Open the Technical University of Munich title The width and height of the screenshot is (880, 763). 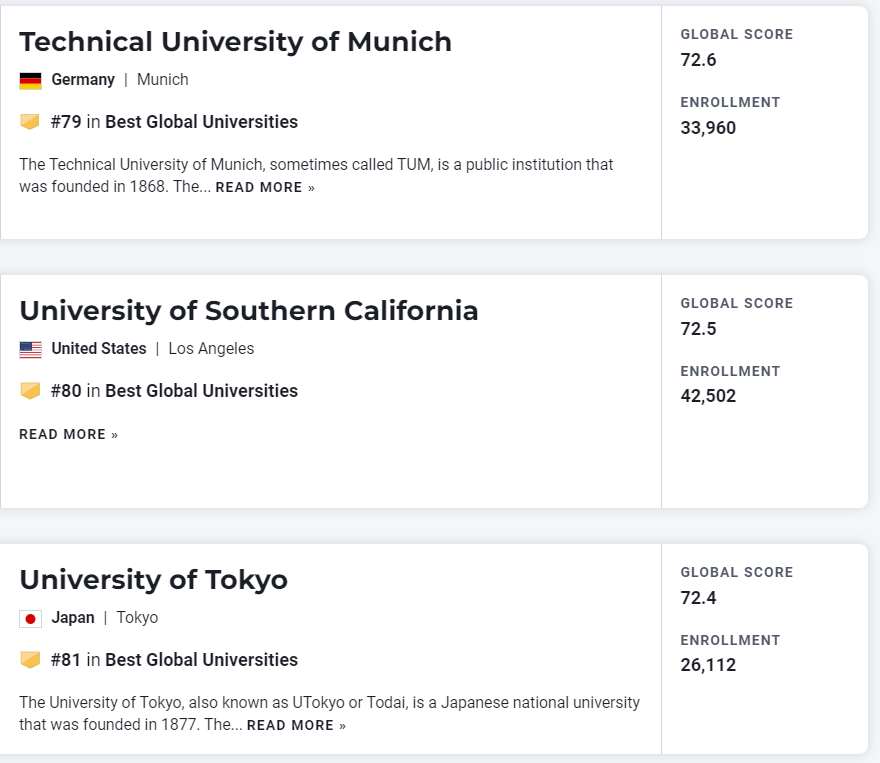click(x=235, y=42)
